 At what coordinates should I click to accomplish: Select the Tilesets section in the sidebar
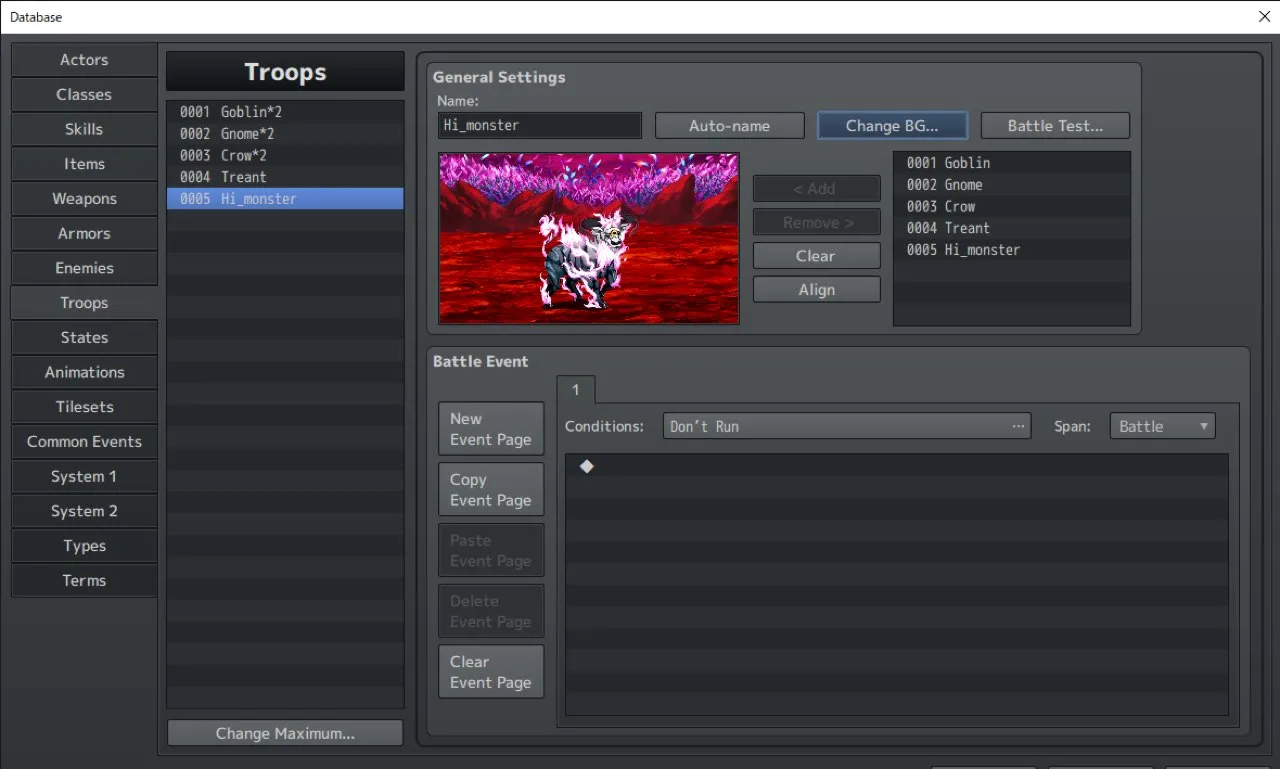point(84,406)
